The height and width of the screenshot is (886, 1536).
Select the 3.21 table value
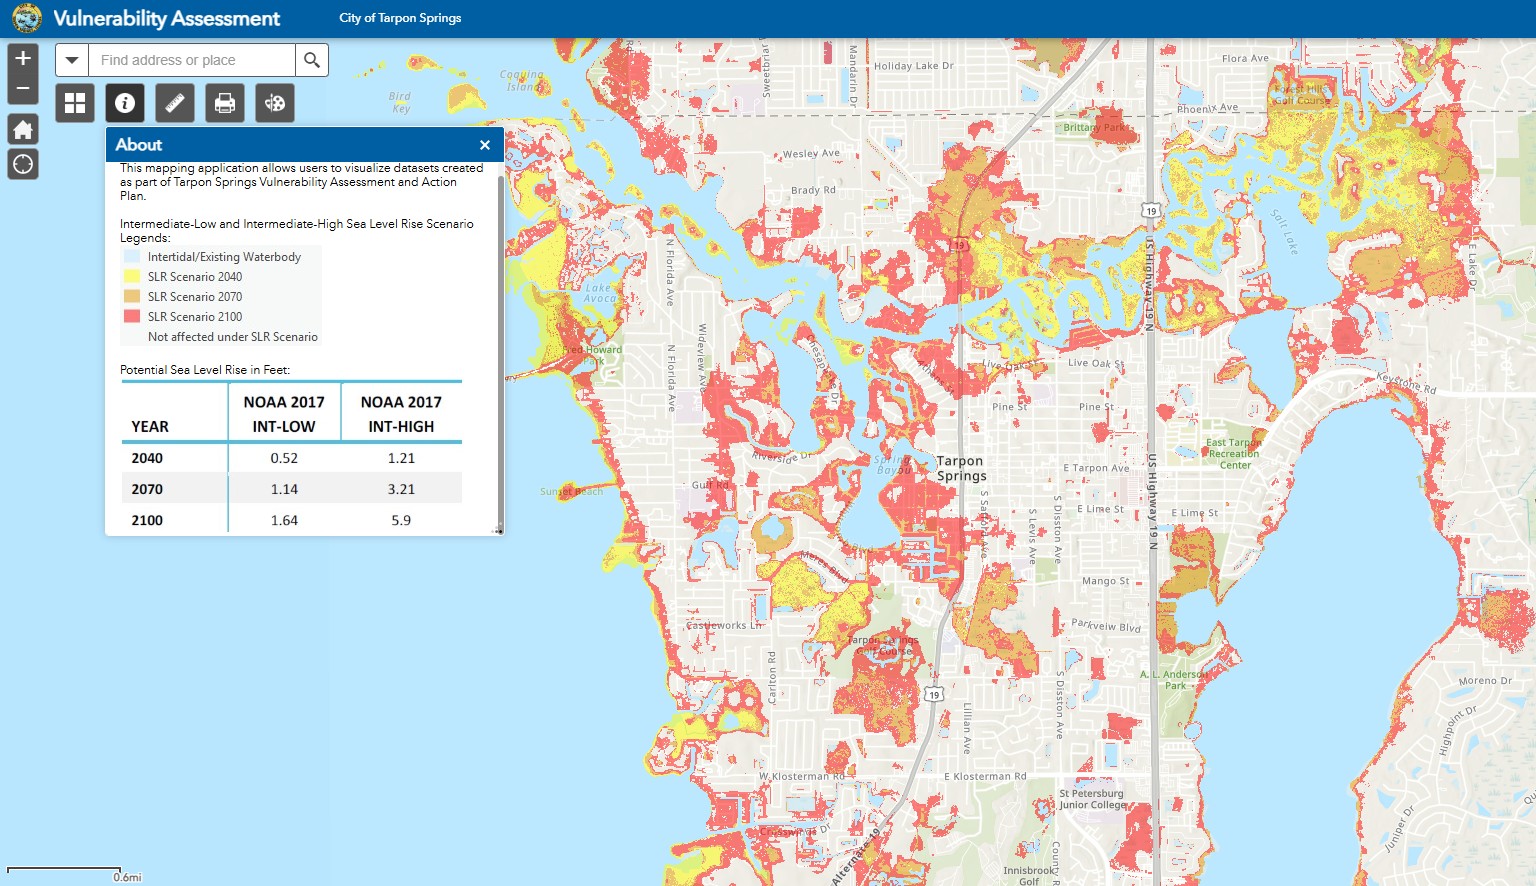pos(401,489)
